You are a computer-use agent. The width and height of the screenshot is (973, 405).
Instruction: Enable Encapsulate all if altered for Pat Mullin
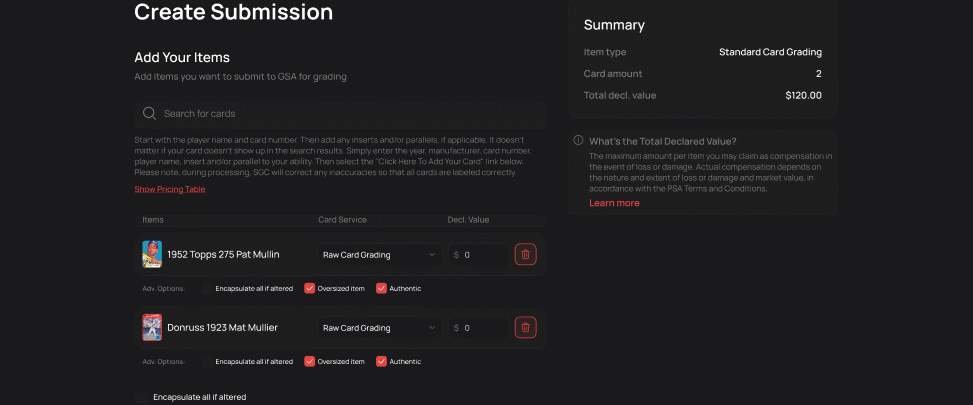207,289
